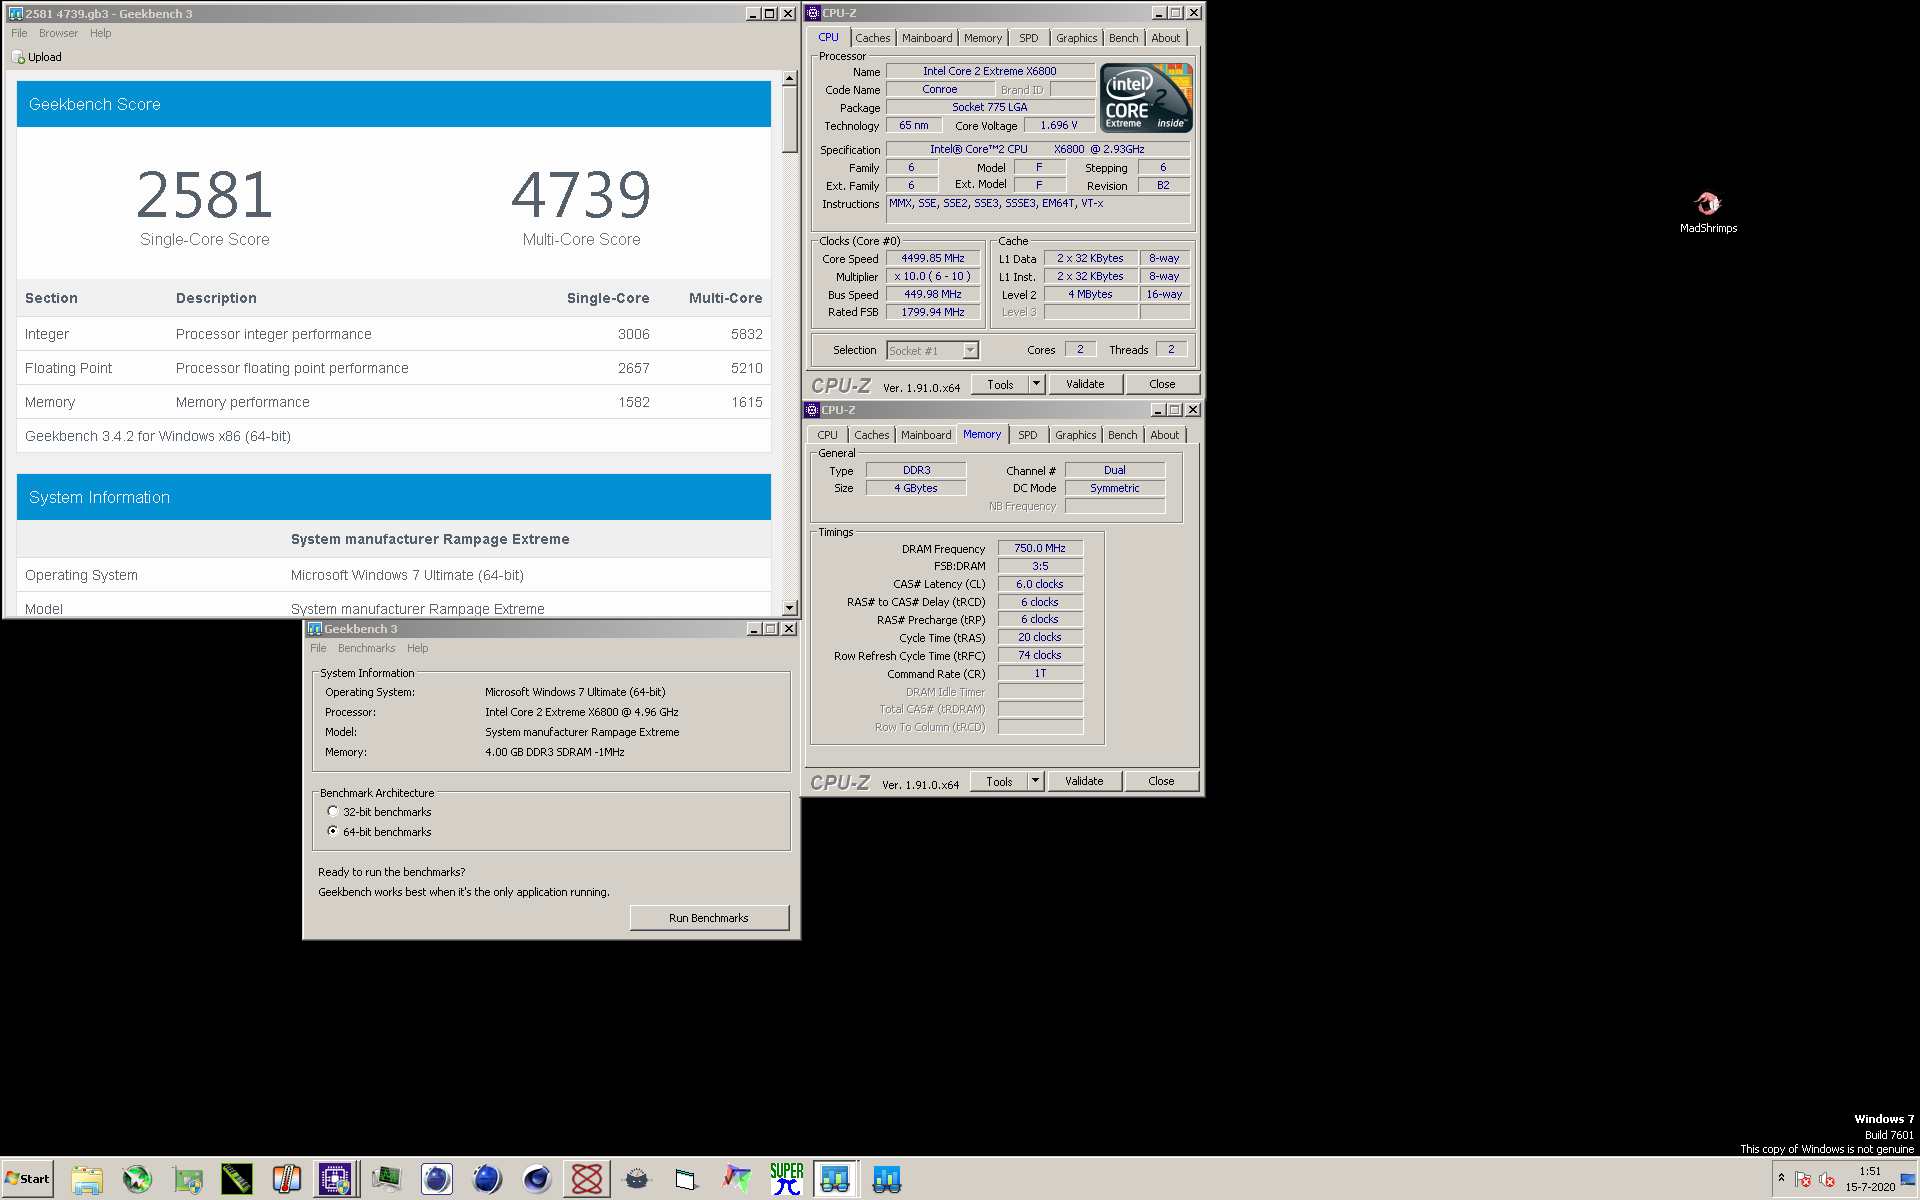
Task: Switch to Mainboard tab in CPU-Z processor window
Action: tap(927, 38)
